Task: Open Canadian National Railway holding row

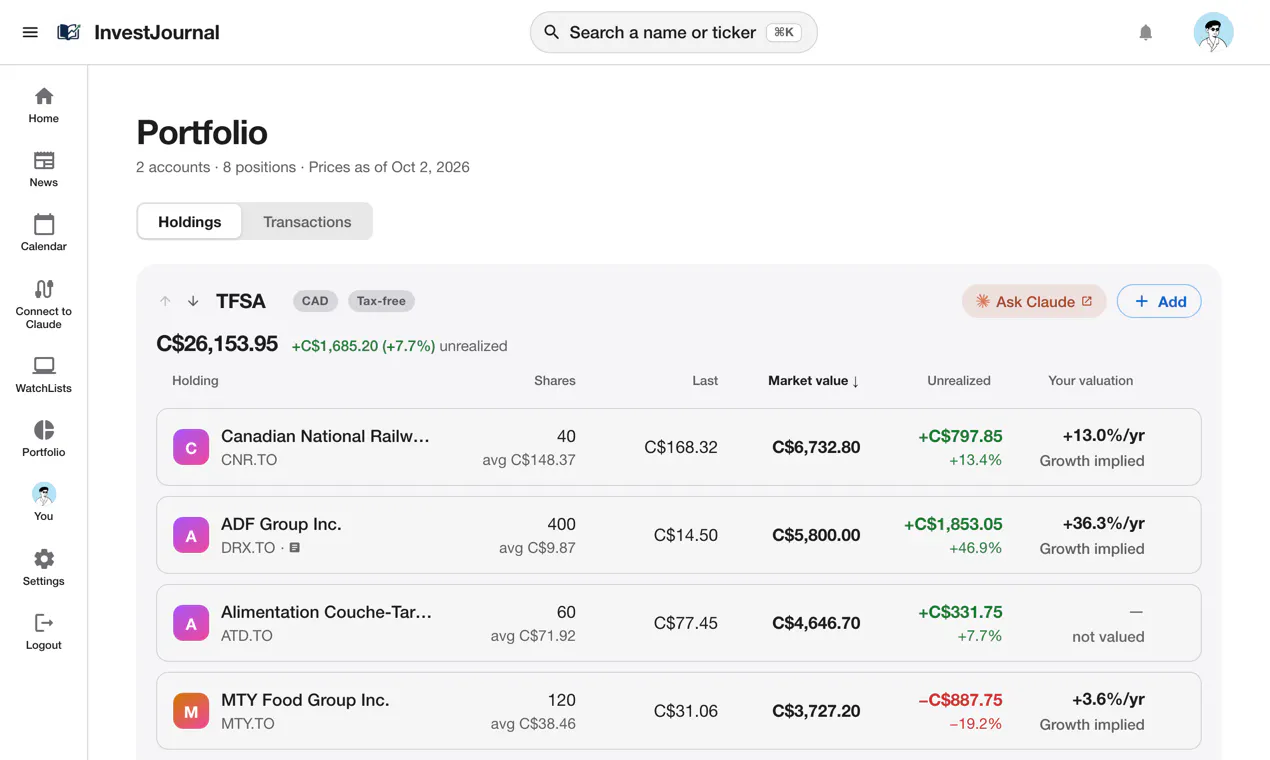Action: [x=679, y=447]
